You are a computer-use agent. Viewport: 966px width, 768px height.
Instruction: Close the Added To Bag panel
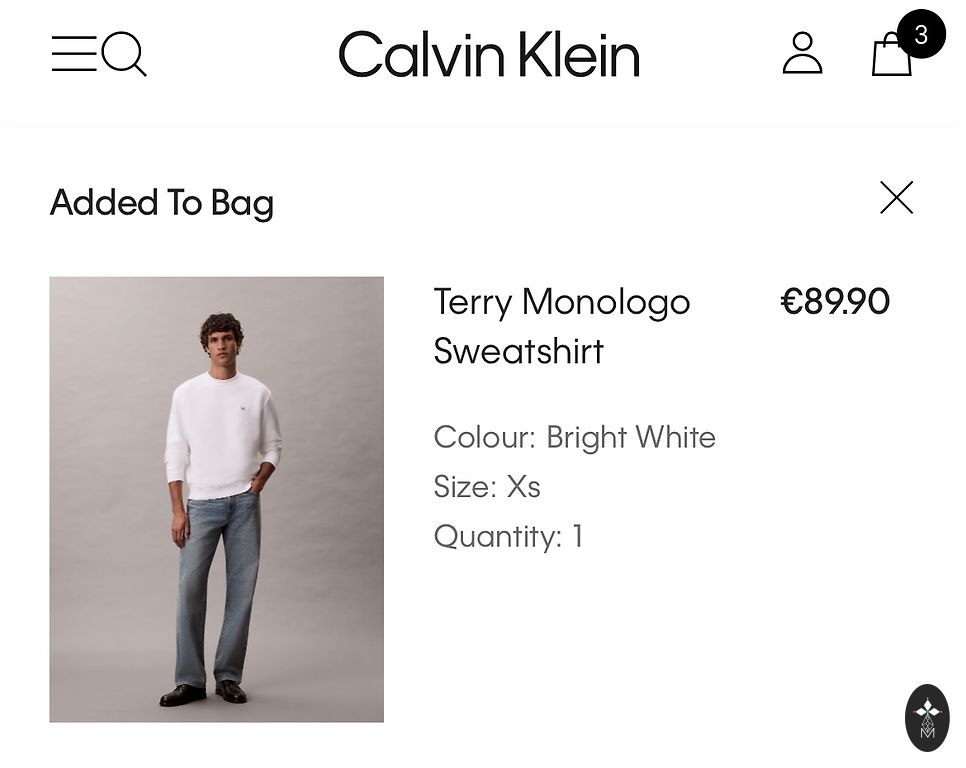896,198
